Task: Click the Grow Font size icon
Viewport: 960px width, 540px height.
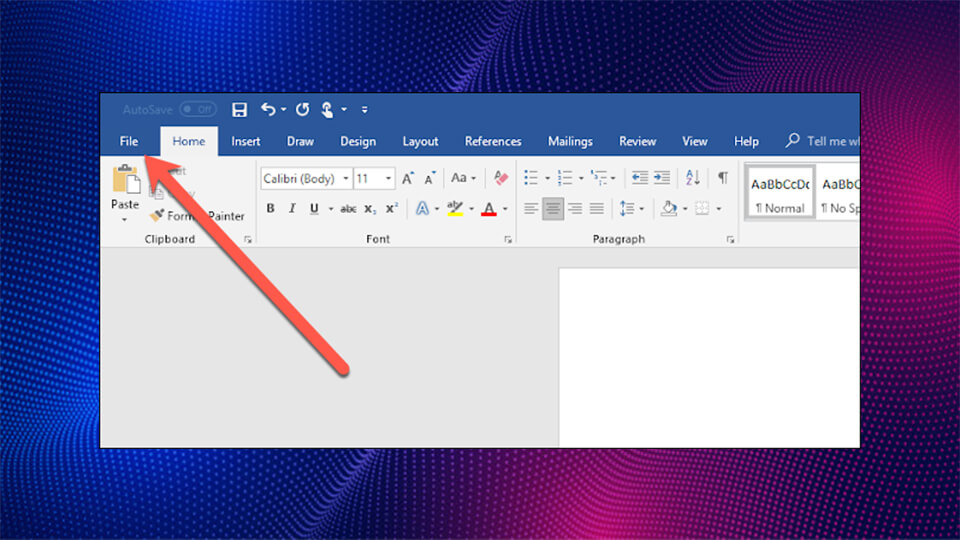Action: [x=408, y=178]
